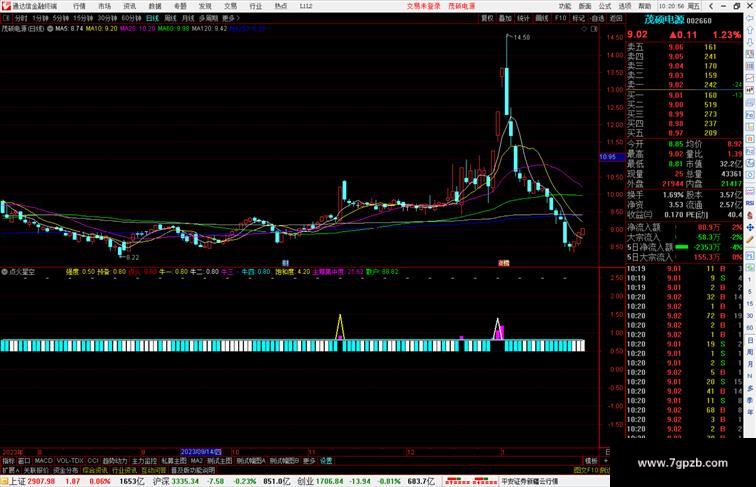The image size is (756, 487).
Task: Click the blue cross move icon in right sidebar
Action: (750, 227)
